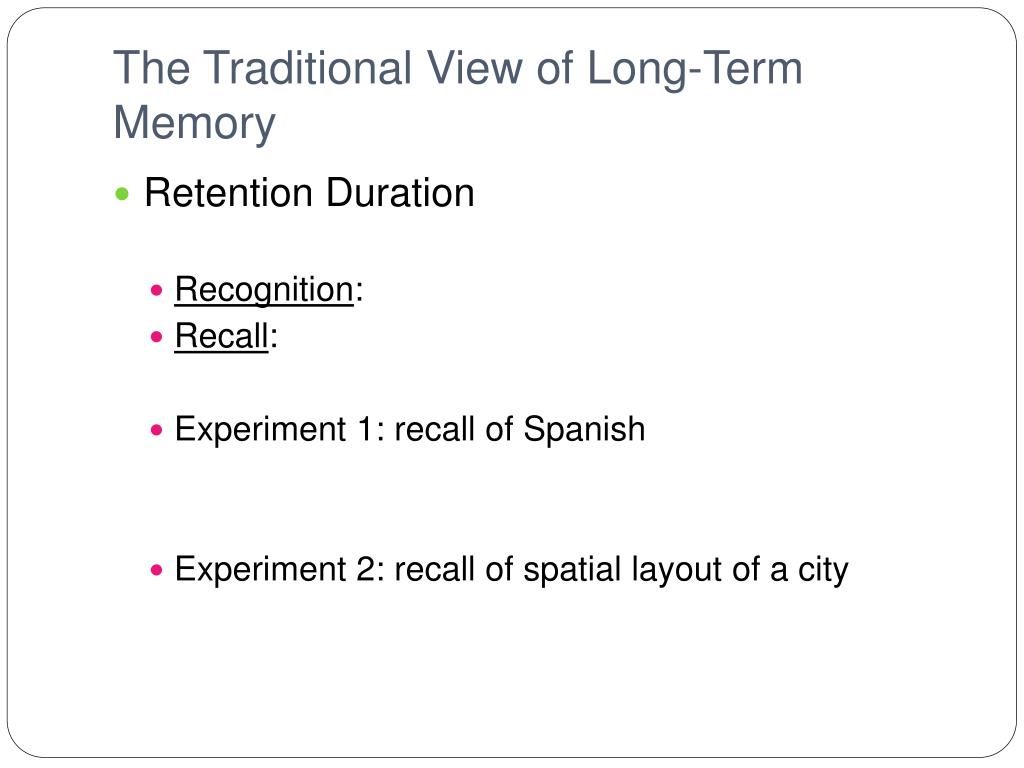Screen dimensions: 1024x768
Task: Click the pink bullet before Experiment 1
Action: (x=156, y=430)
